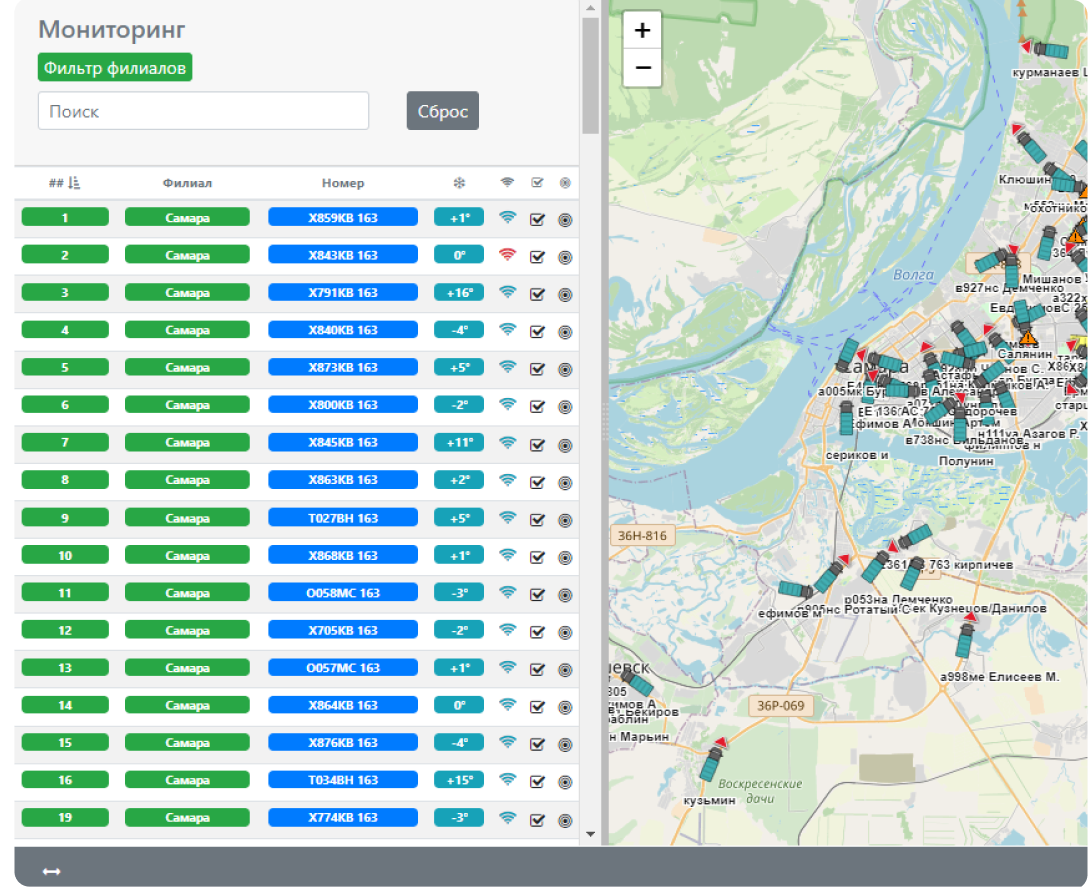Click the Сброс reset button
Screen dimensions: 1088x890
tap(443, 111)
